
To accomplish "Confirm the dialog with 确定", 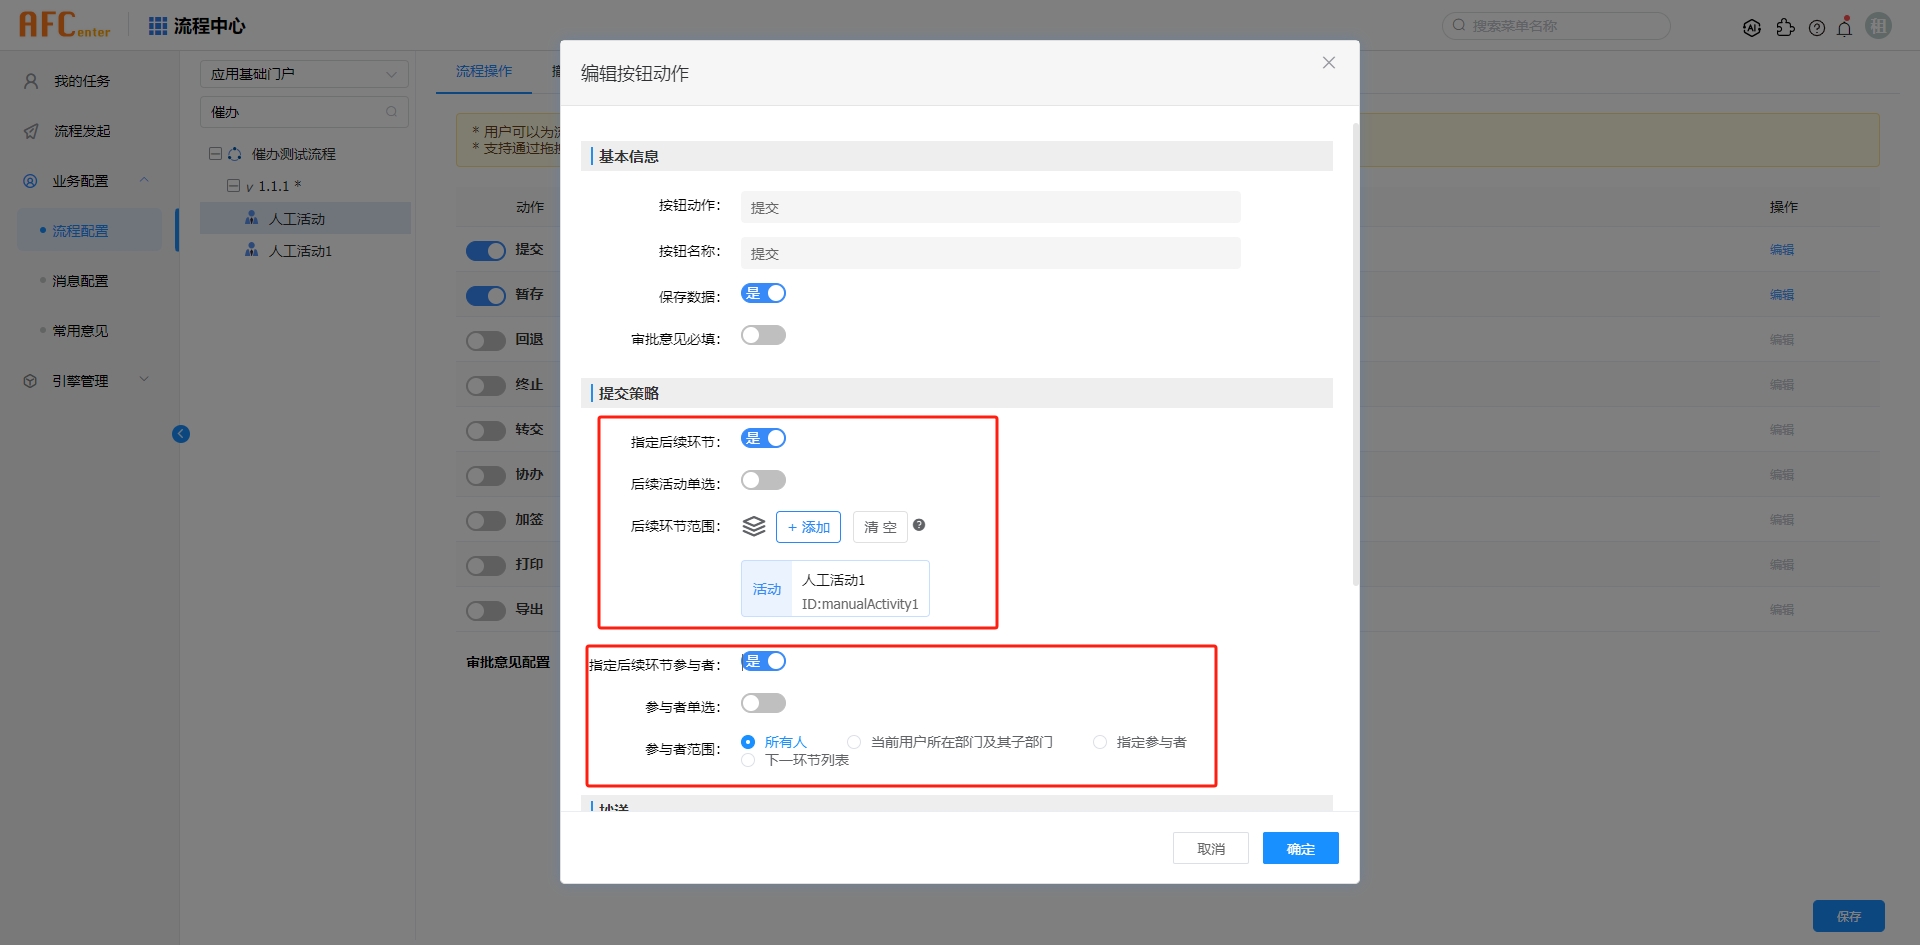I will pos(1301,848).
